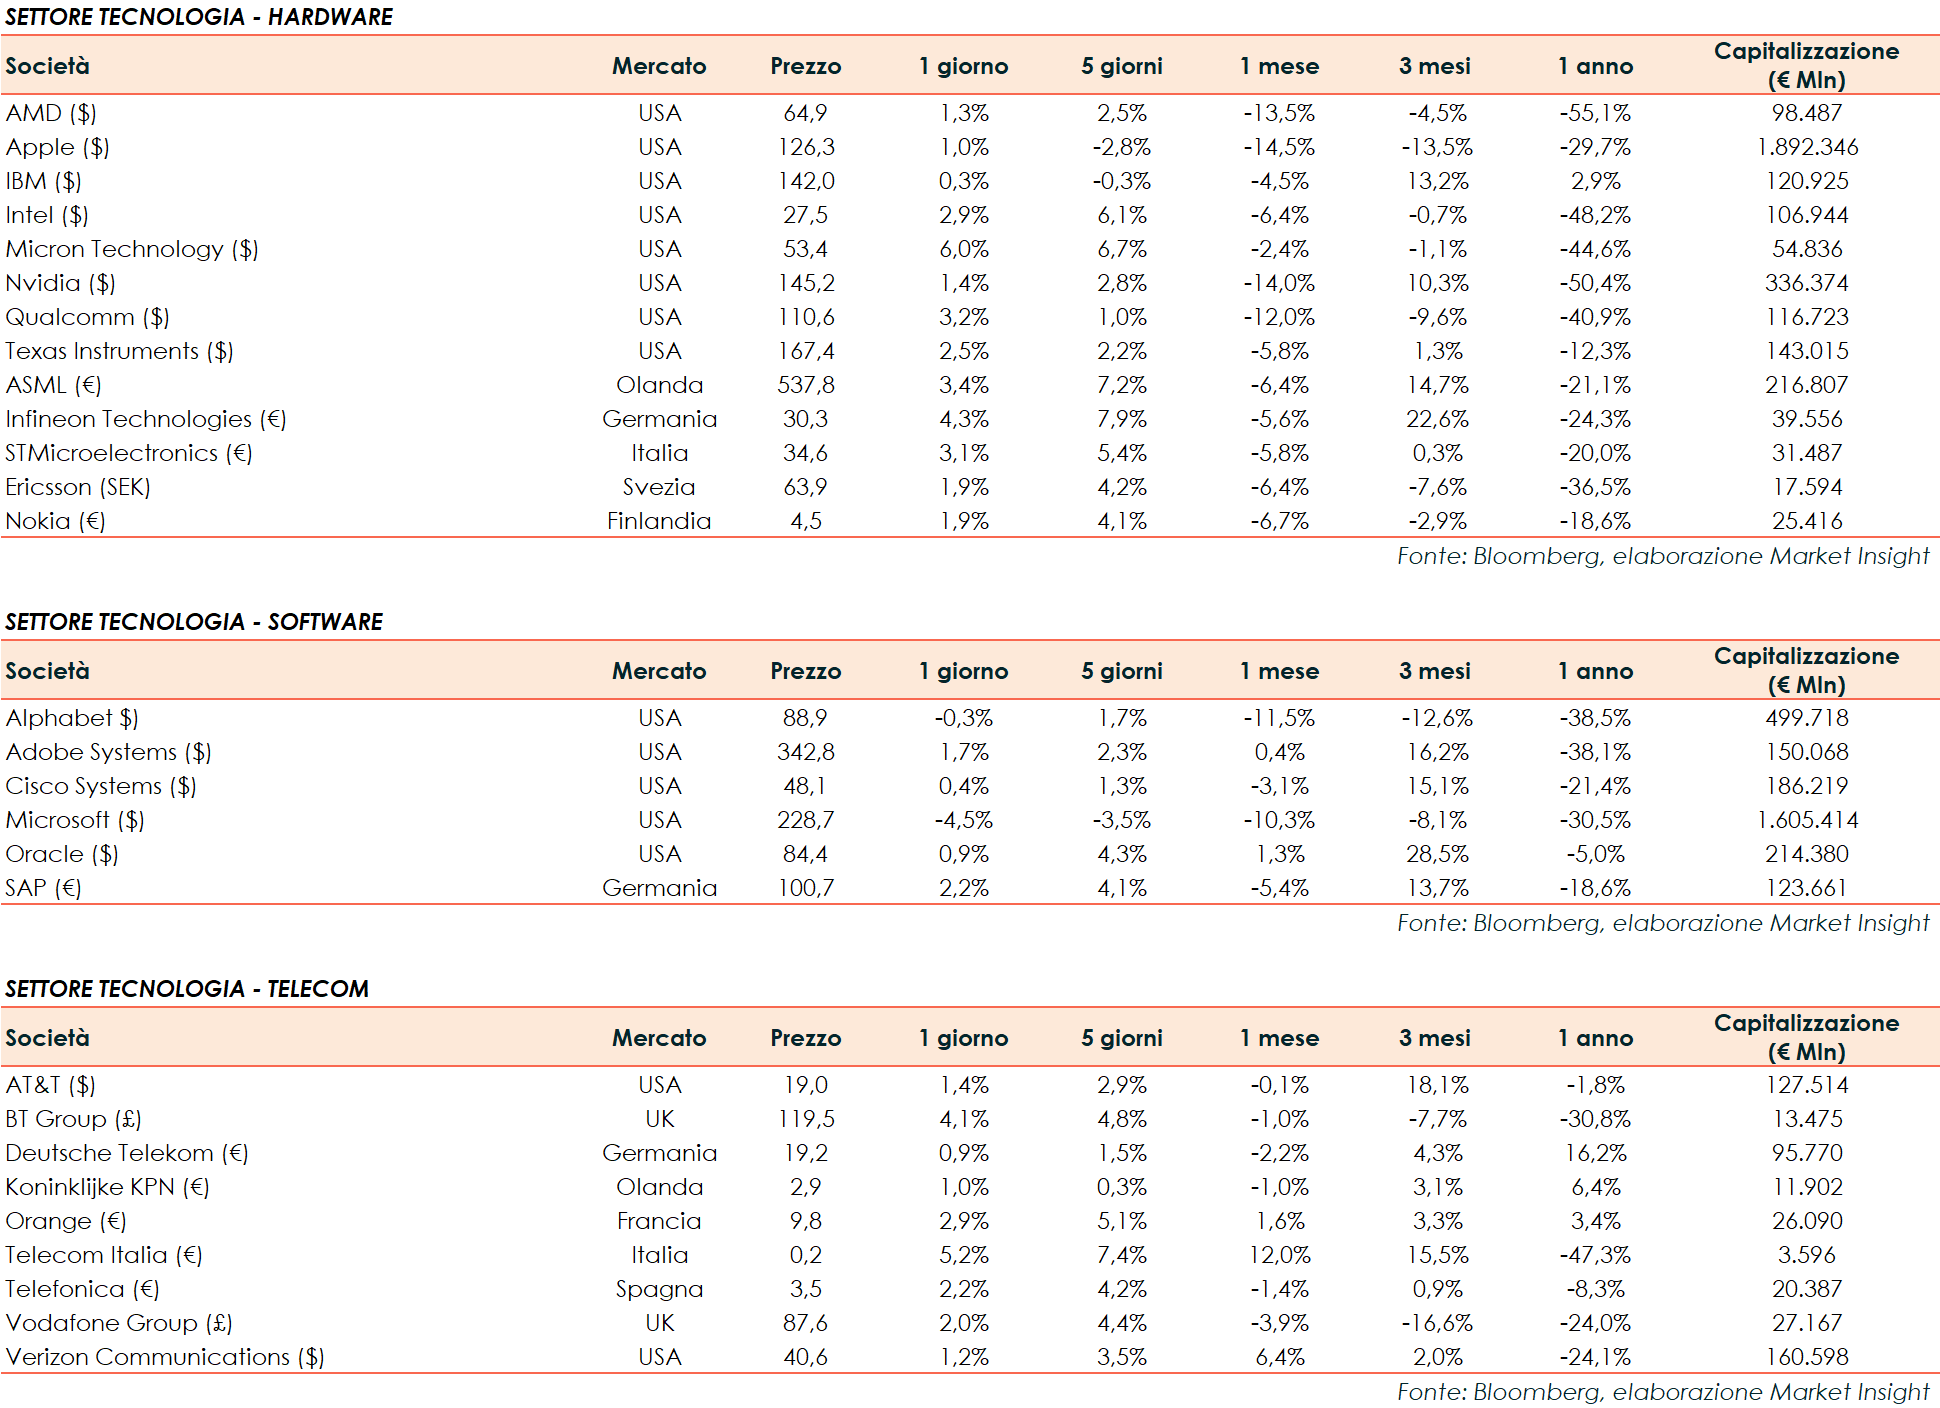
Task: Select the SETTORE TECNOLOGIA - TELECOM heading
Action: (187, 989)
